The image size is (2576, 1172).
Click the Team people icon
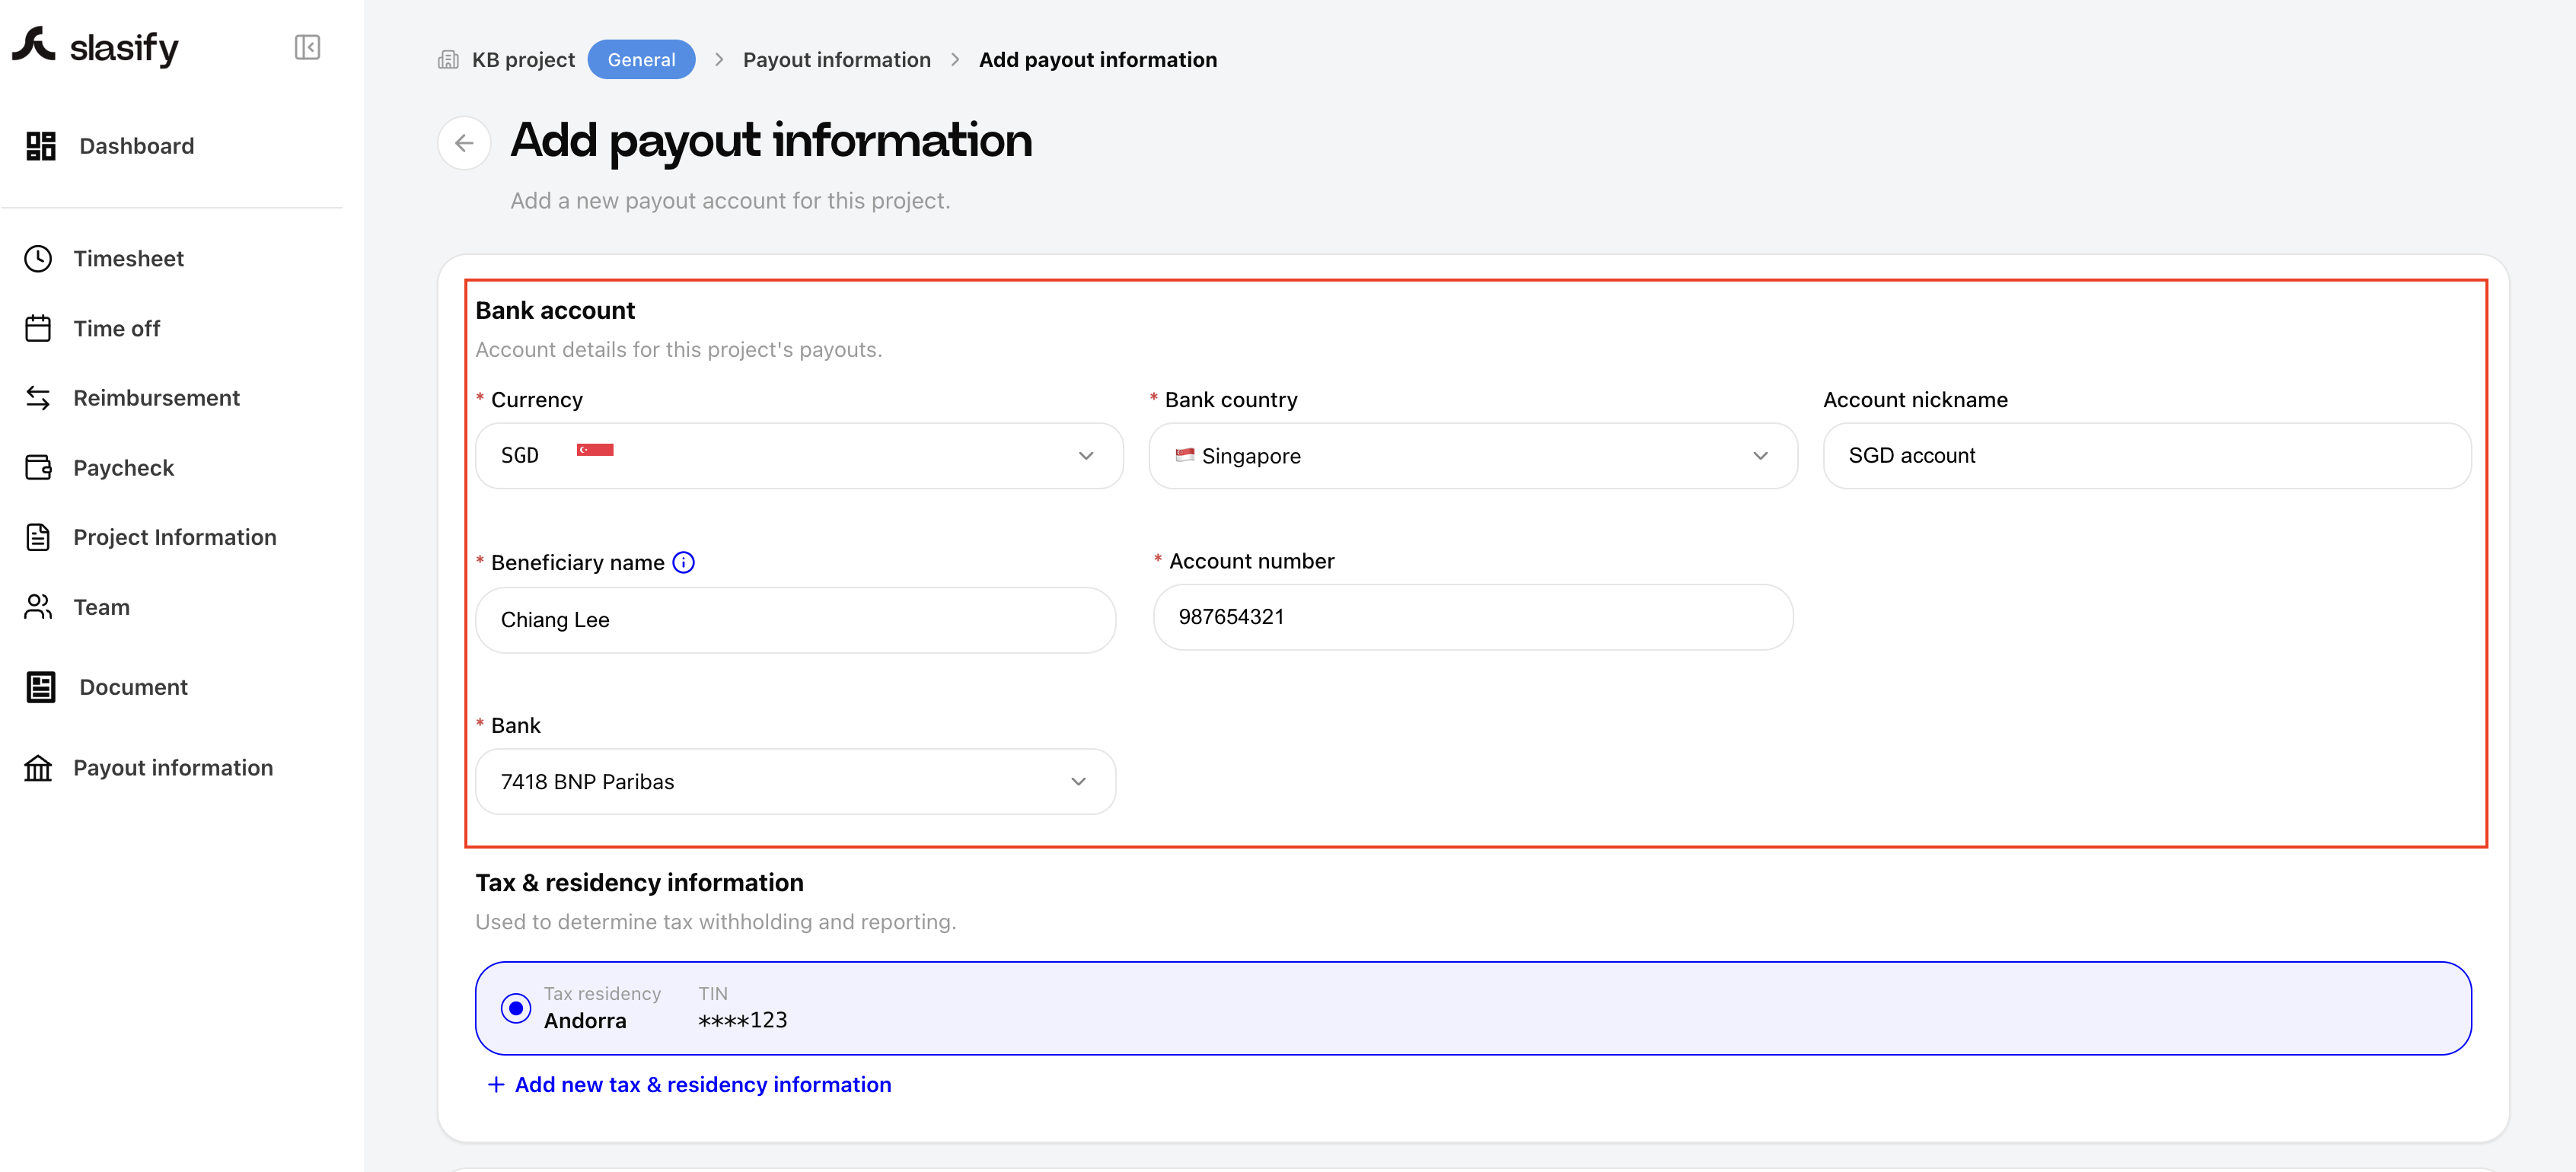(x=38, y=607)
